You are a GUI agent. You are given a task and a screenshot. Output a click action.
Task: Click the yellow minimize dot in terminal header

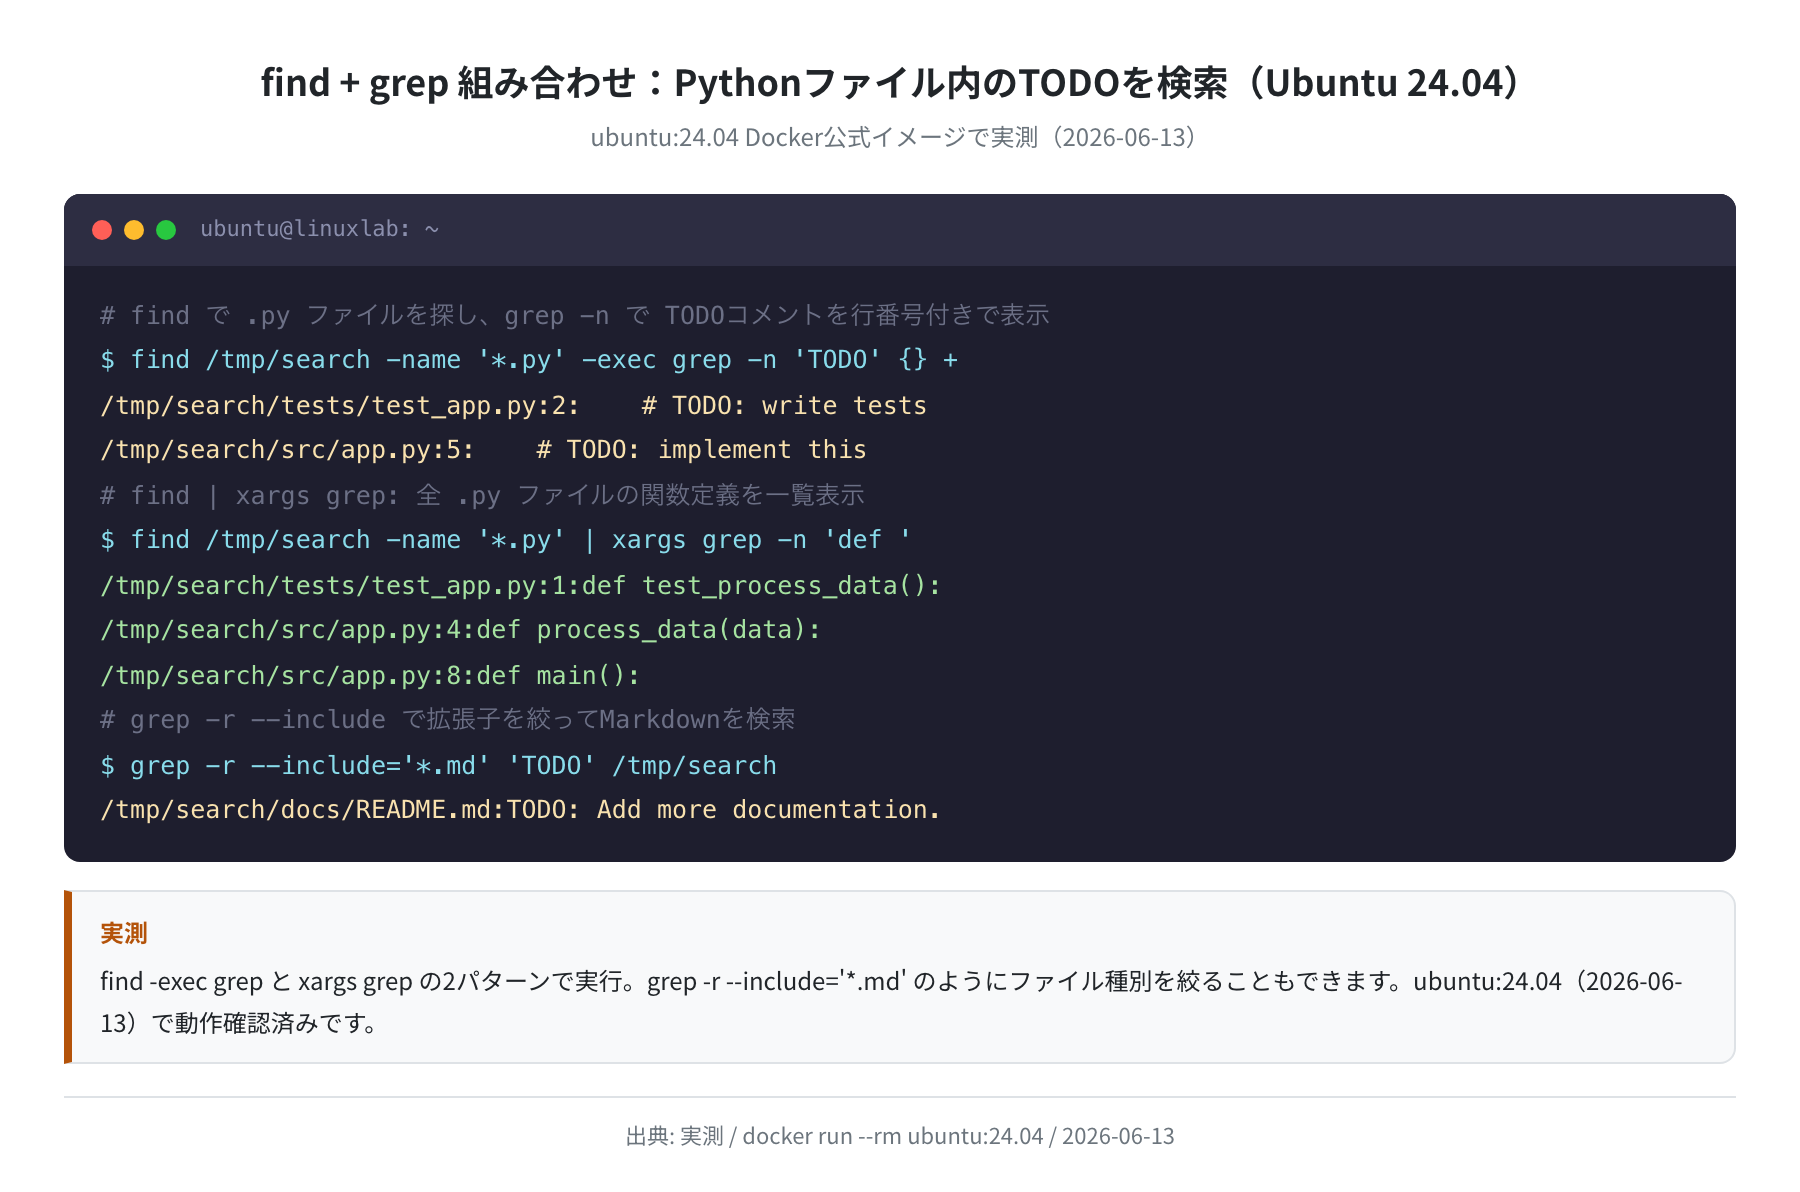tap(134, 230)
